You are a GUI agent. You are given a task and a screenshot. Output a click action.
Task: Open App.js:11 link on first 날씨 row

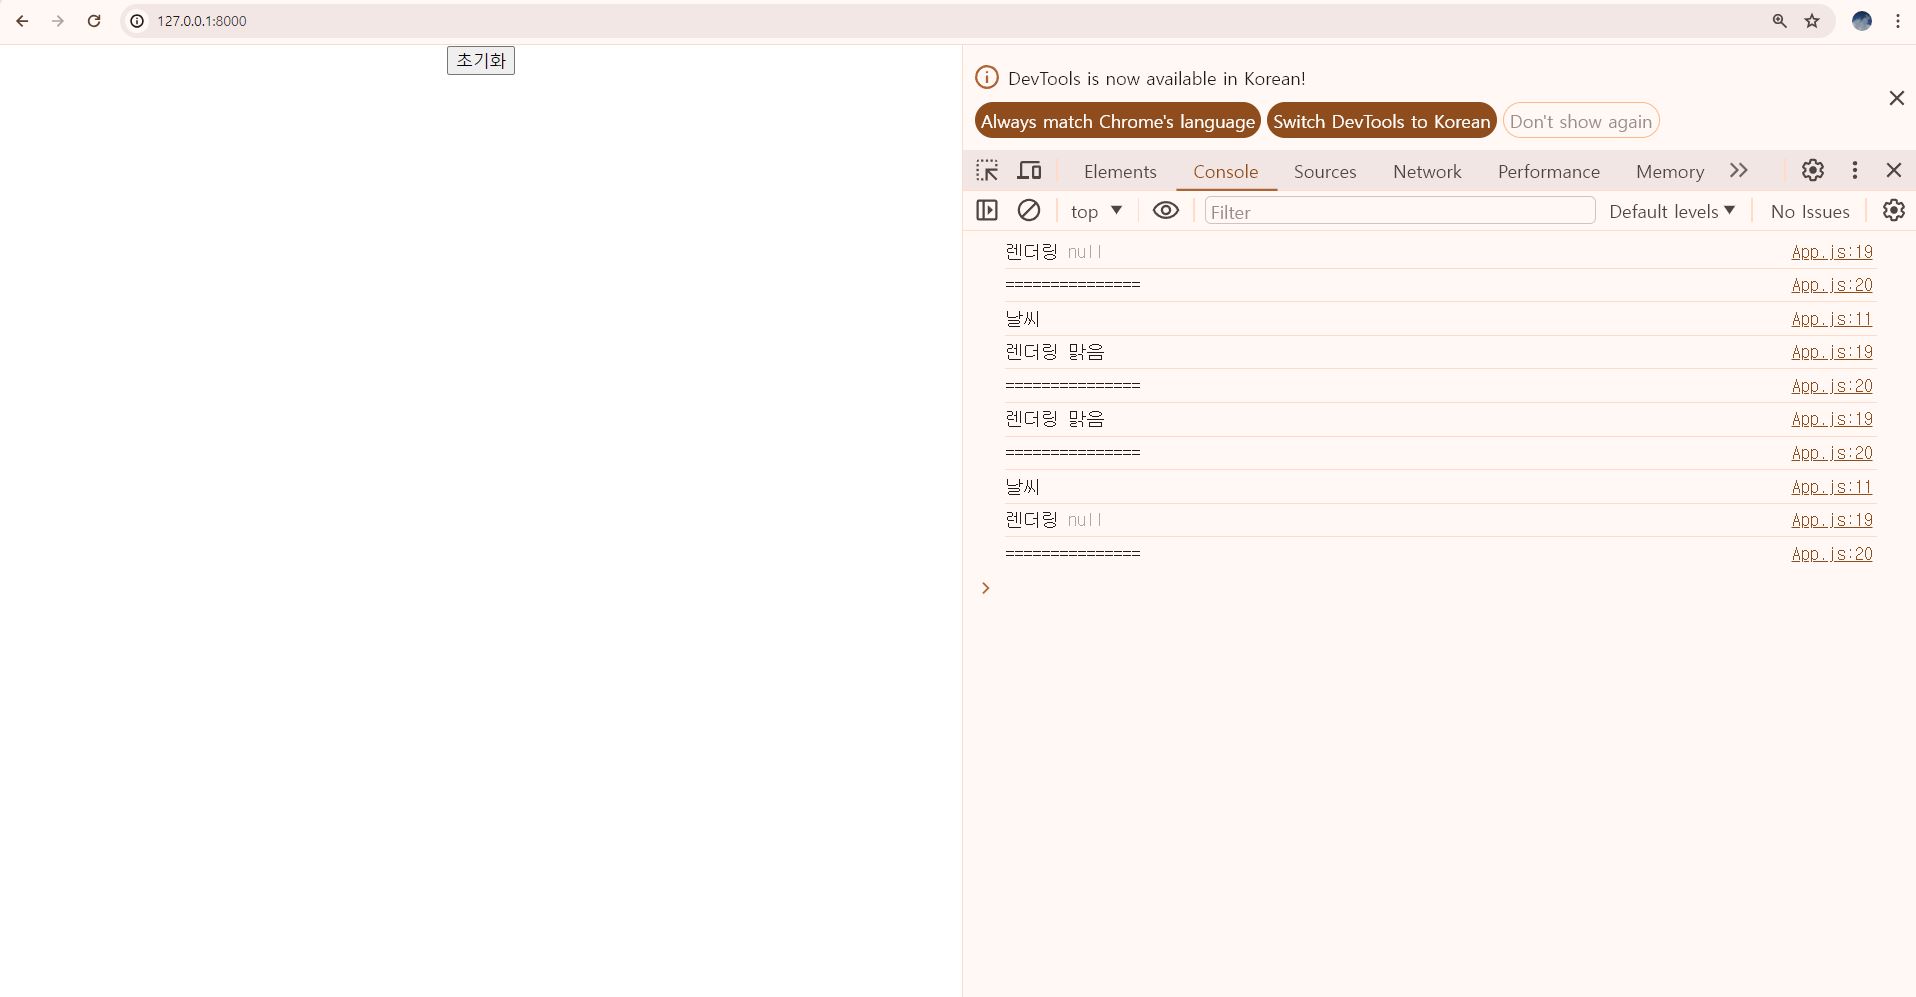(1832, 319)
